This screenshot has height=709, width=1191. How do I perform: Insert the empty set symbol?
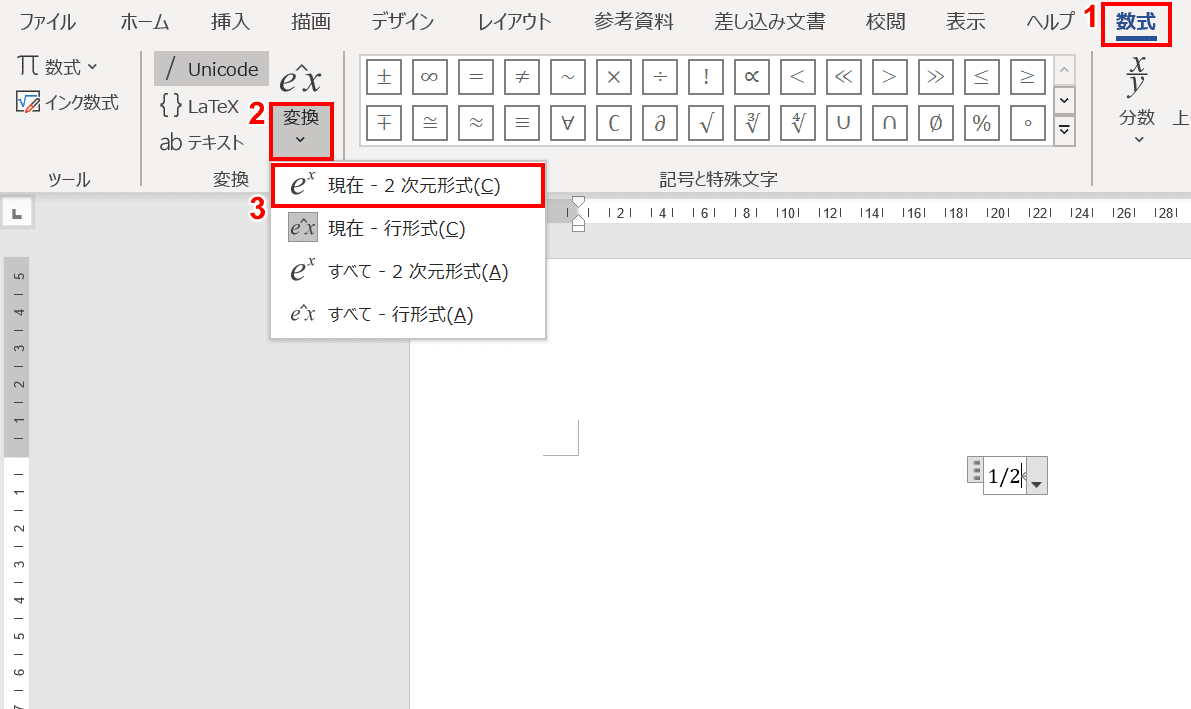coord(936,123)
